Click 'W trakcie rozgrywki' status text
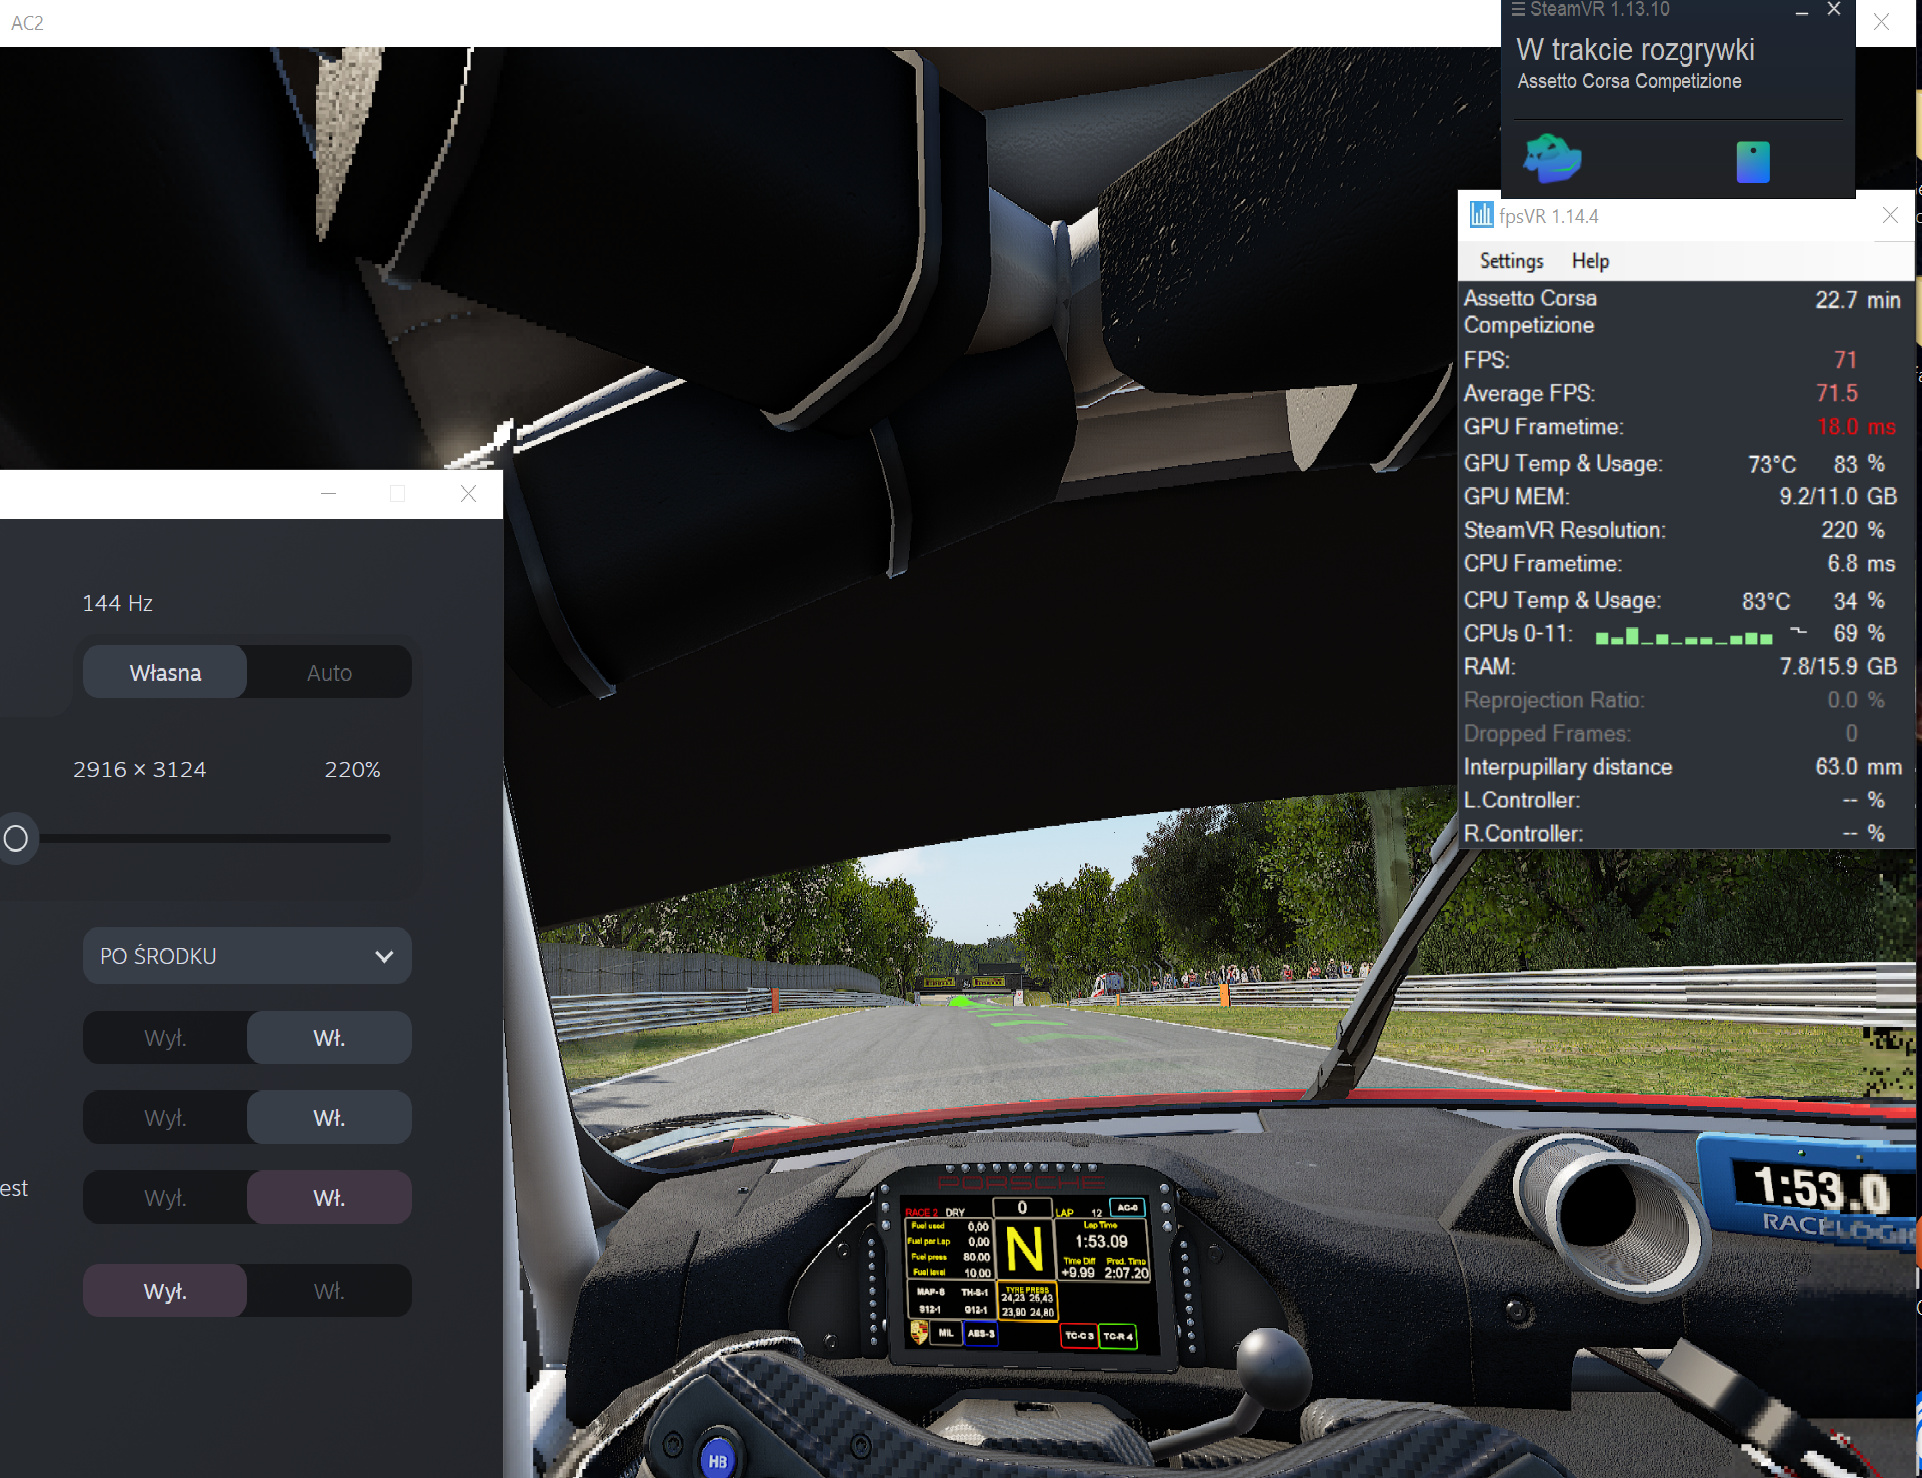The width and height of the screenshot is (1922, 1478). click(x=1635, y=49)
